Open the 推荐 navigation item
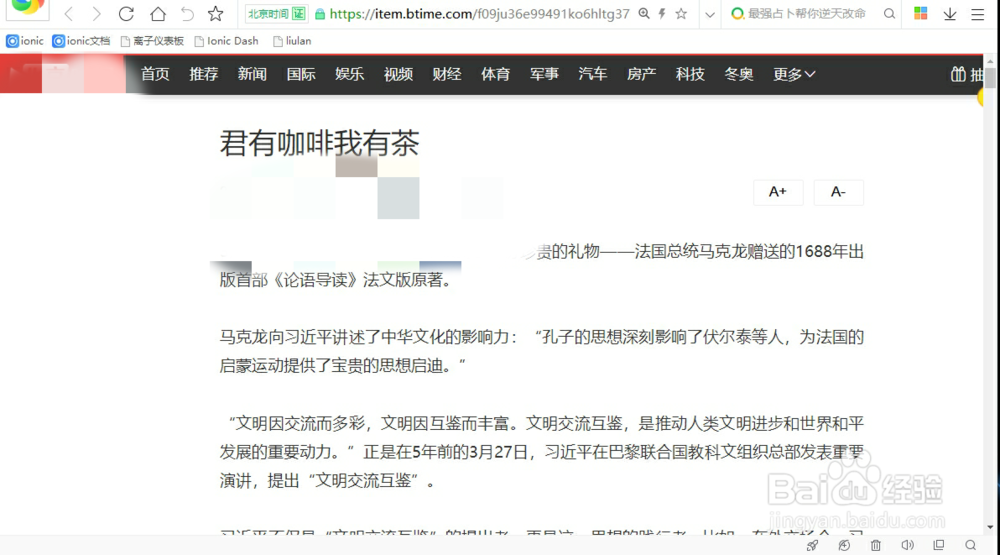The width and height of the screenshot is (1000, 555). tap(203, 74)
